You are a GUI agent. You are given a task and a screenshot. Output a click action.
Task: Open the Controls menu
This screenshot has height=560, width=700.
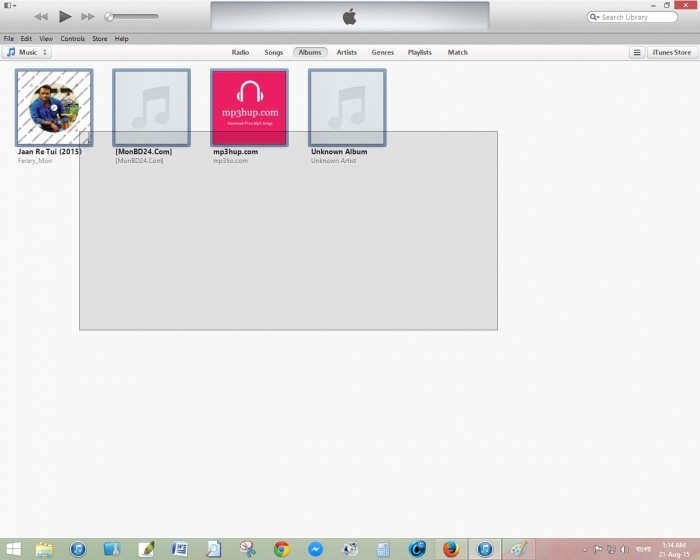point(72,39)
